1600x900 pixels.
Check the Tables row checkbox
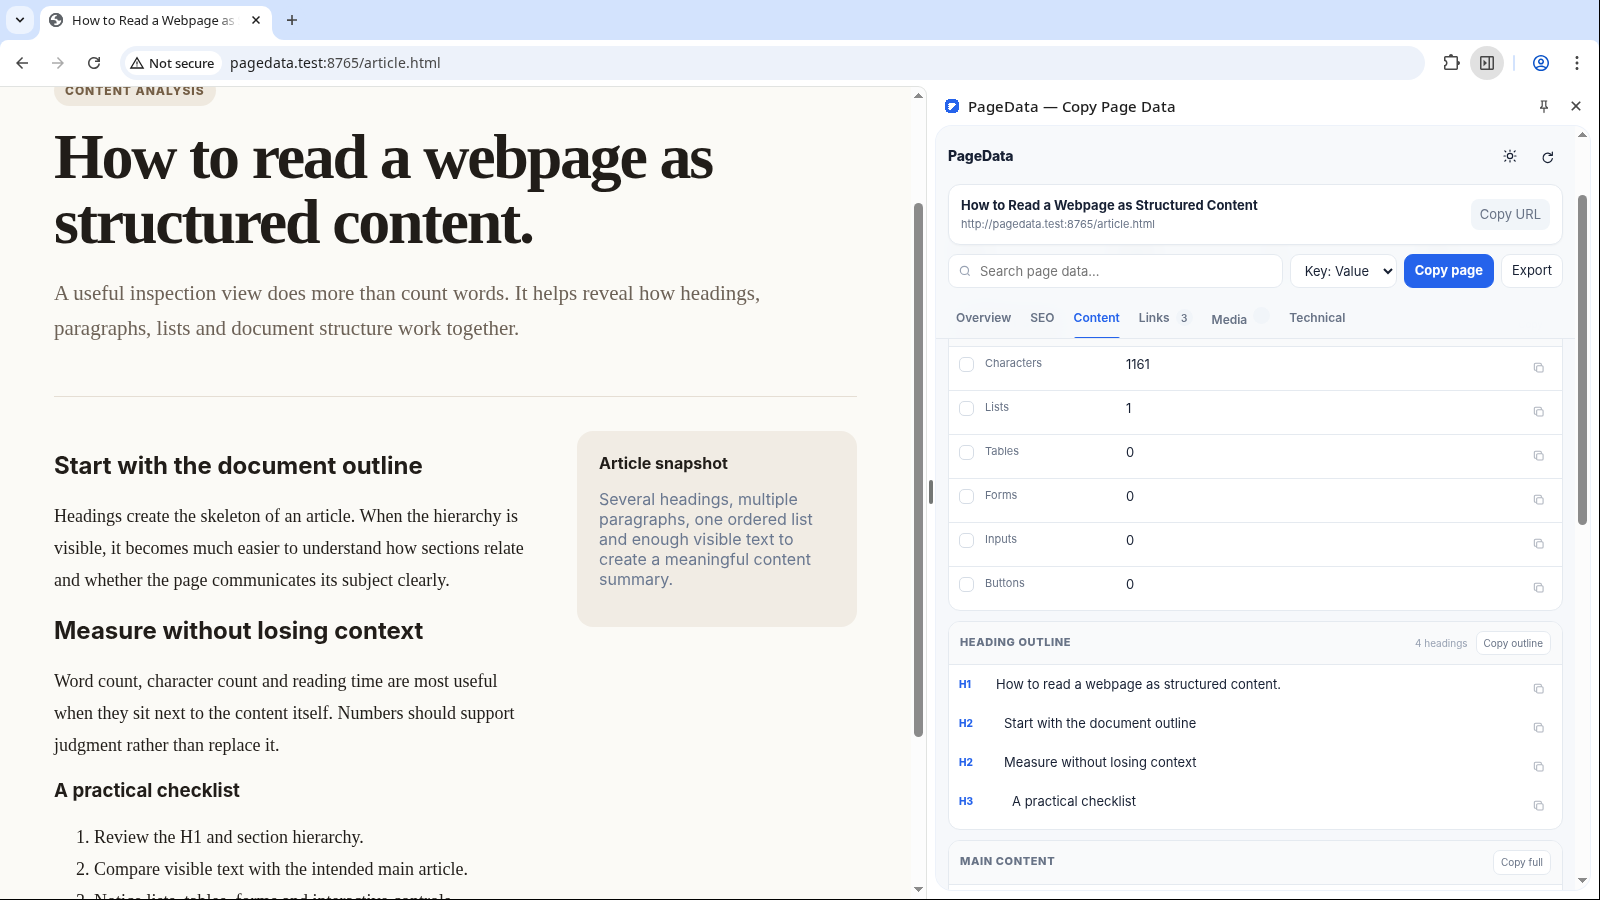[x=966, y=452]
